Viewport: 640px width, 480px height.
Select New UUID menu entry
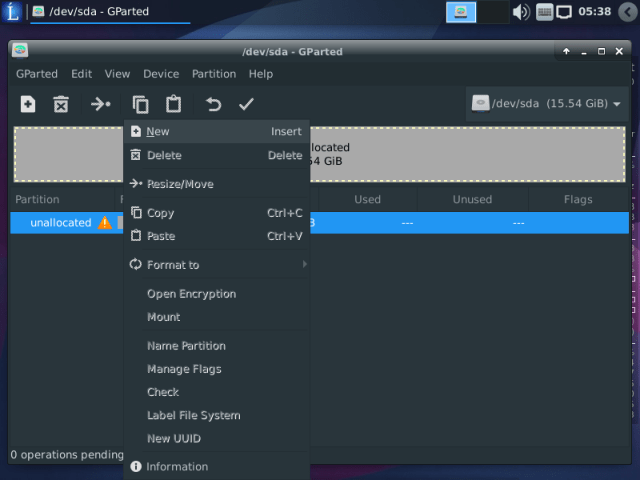point(217,438)
